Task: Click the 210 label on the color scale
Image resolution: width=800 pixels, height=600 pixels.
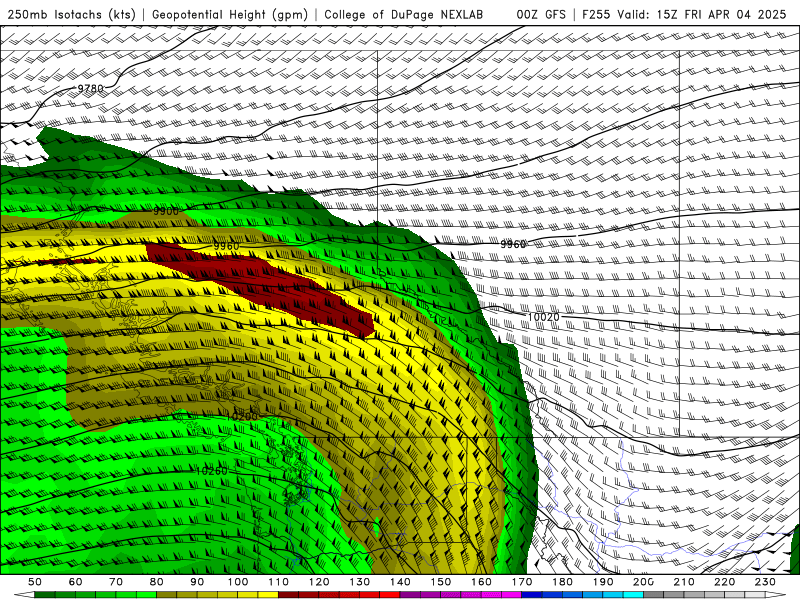Action: pyautogui.click(x=684, y=582)
